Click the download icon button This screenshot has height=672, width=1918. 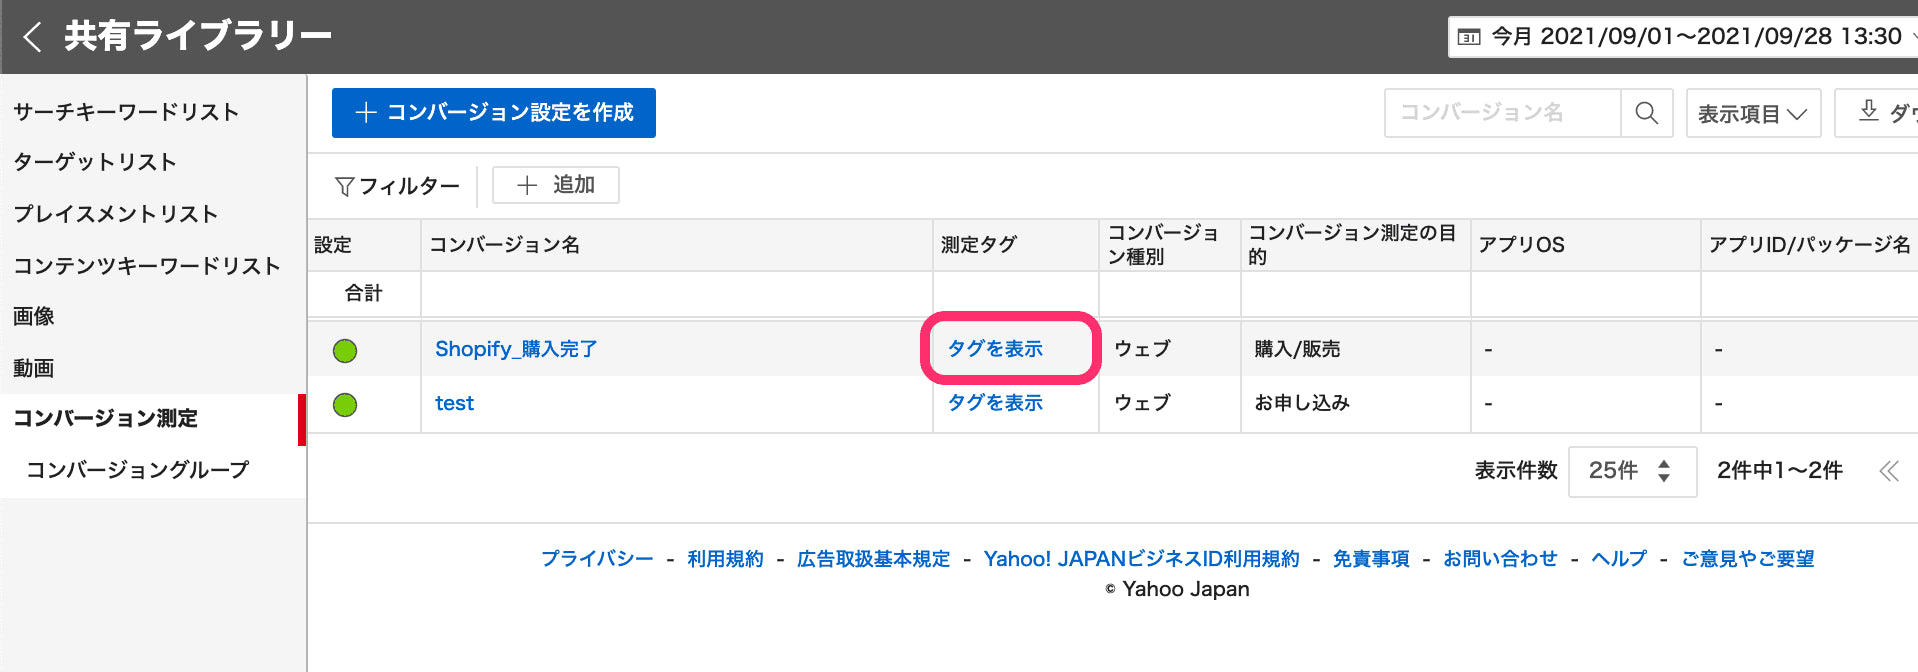(x=1869, y=111)
